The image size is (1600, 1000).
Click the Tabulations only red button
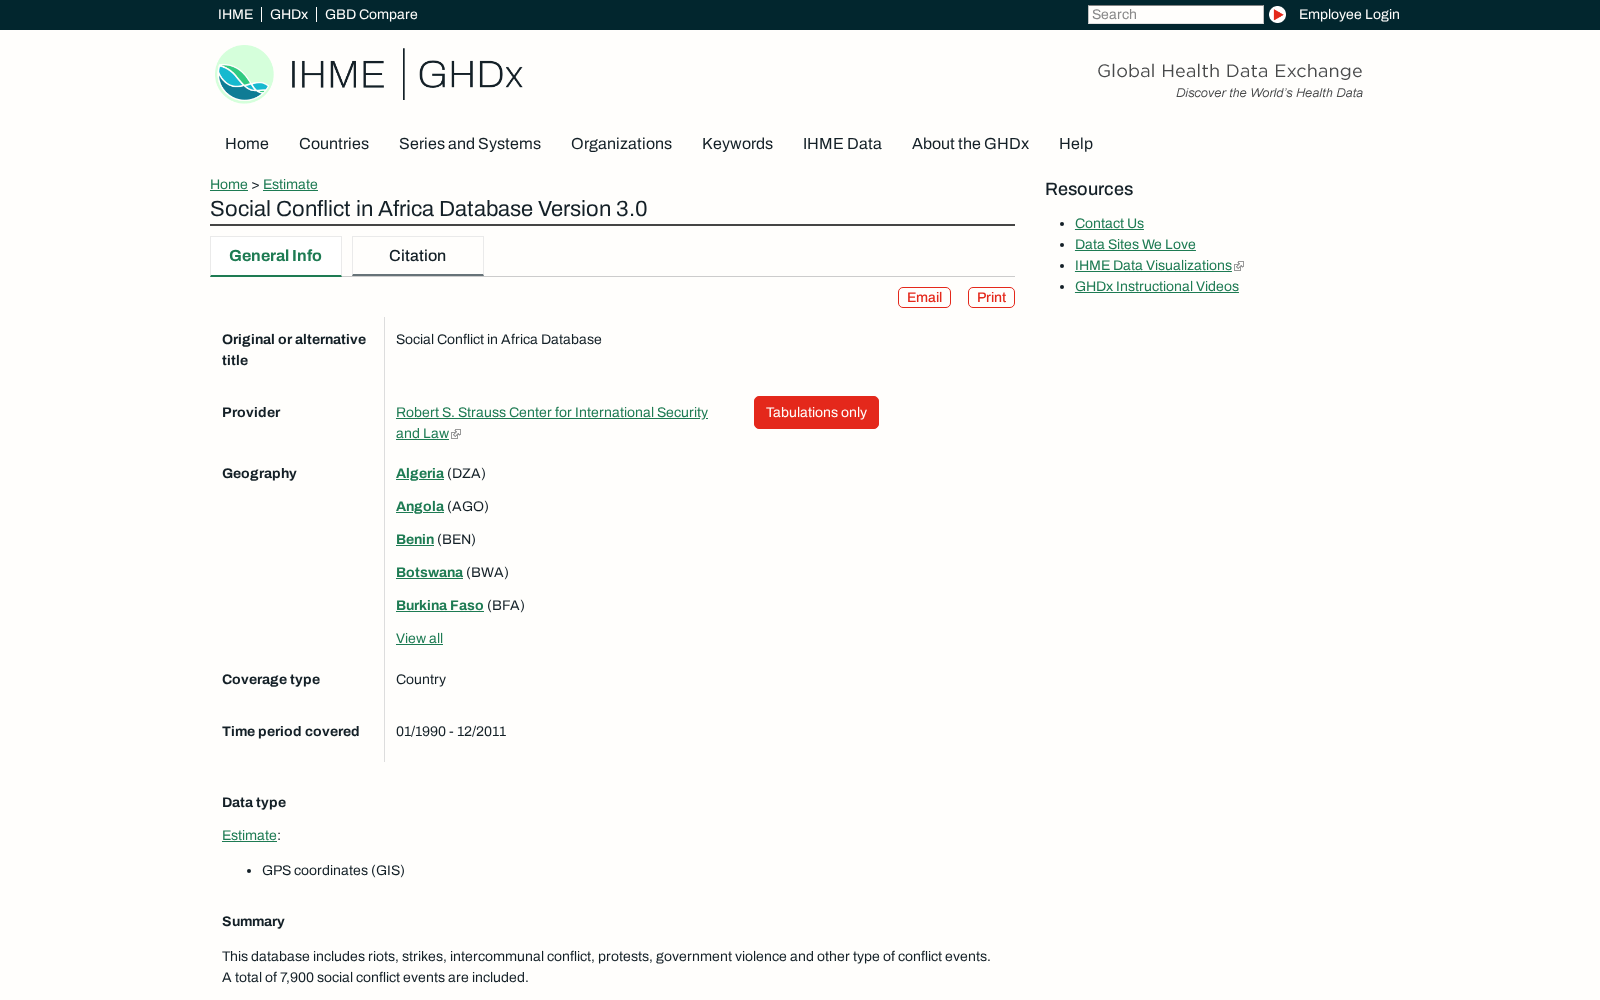pyautogui.click(x=816, y=412)
